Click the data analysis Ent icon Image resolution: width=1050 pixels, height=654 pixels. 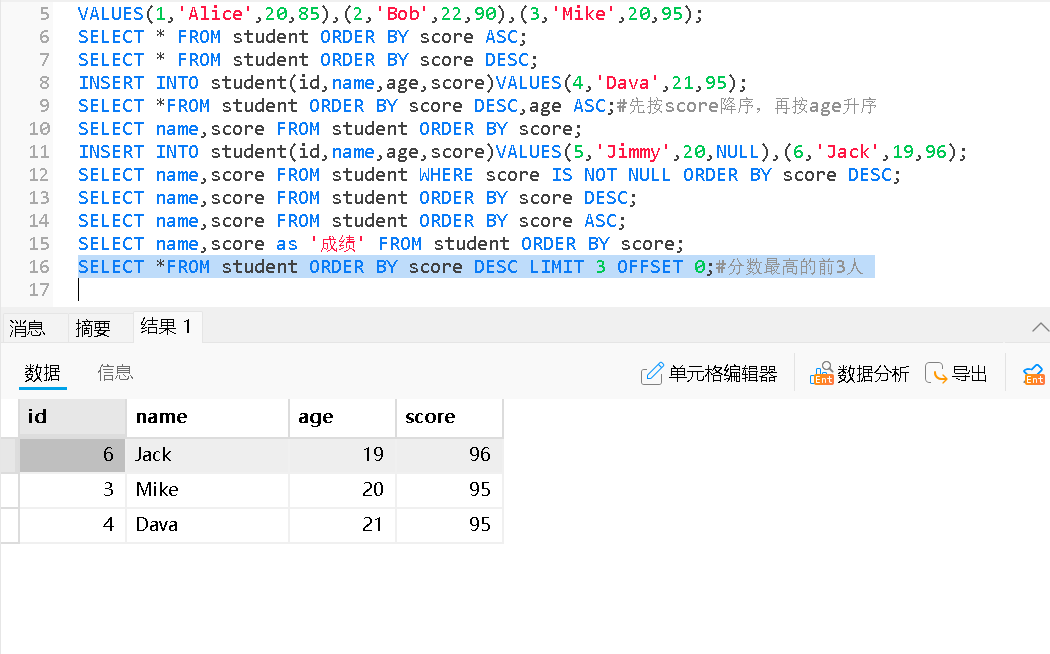(x=822, y=374)
